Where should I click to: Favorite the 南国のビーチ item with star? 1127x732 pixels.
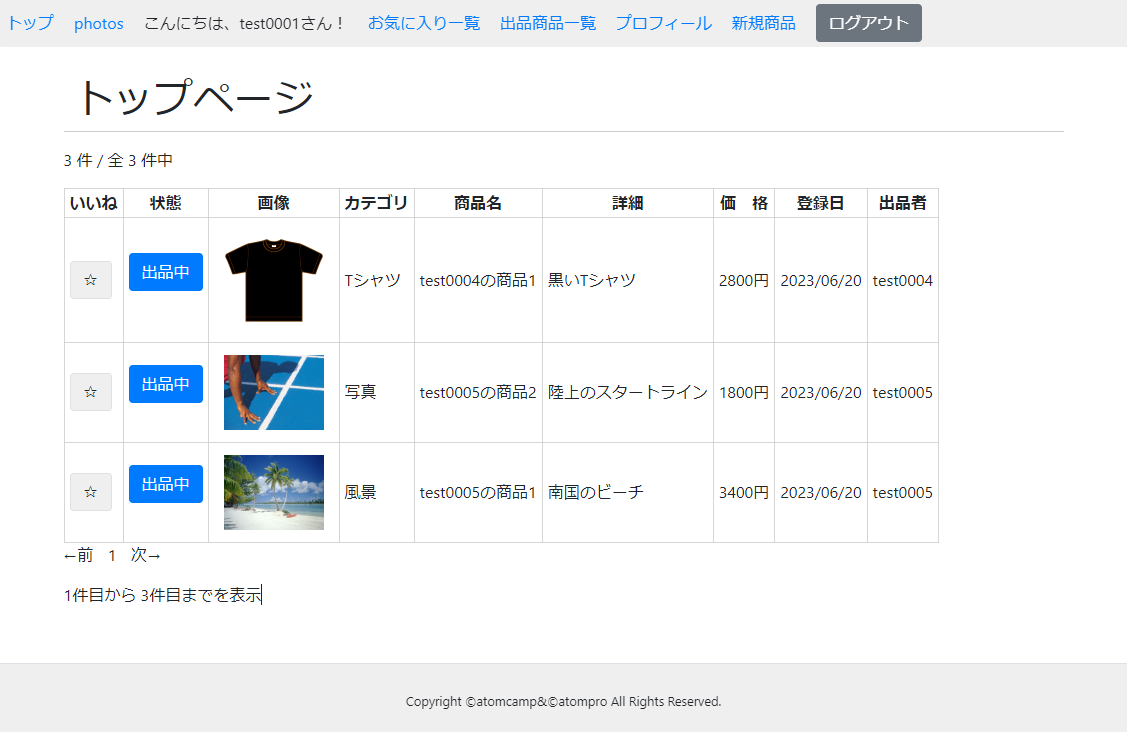[x=91, y=492]
